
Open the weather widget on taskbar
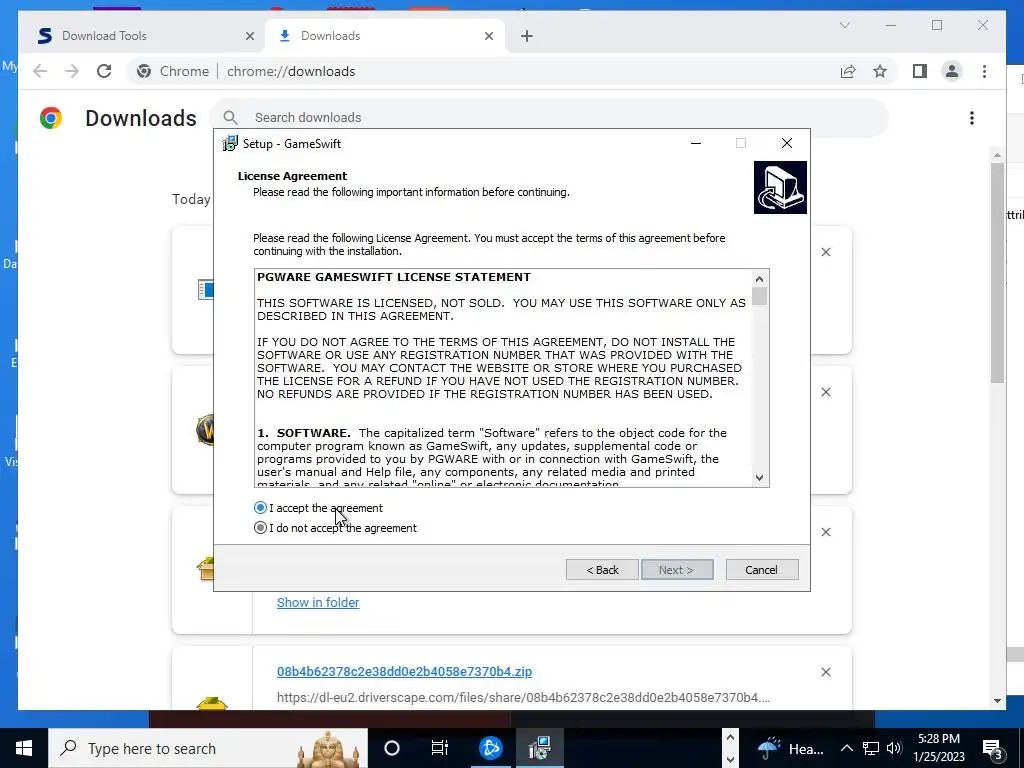click(x=790, y=748)
